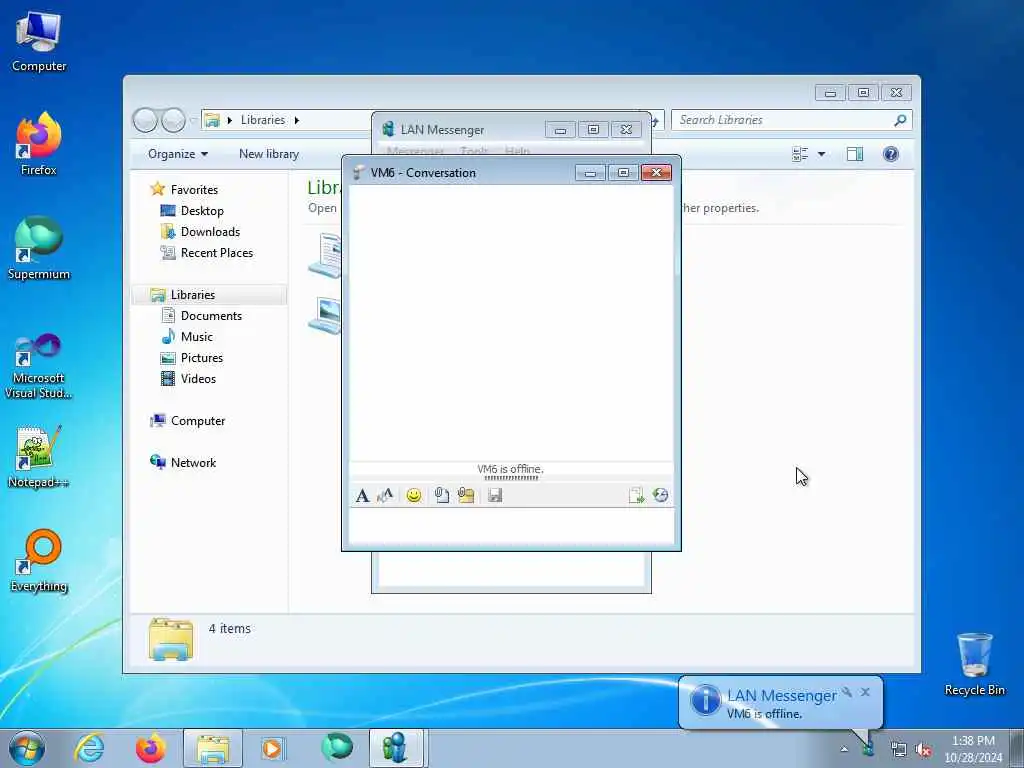This screenshot has height=768, width=1024.
Task: Click the send folder paperclip icon
Action: pyautogui.click(x=466, y=496)
